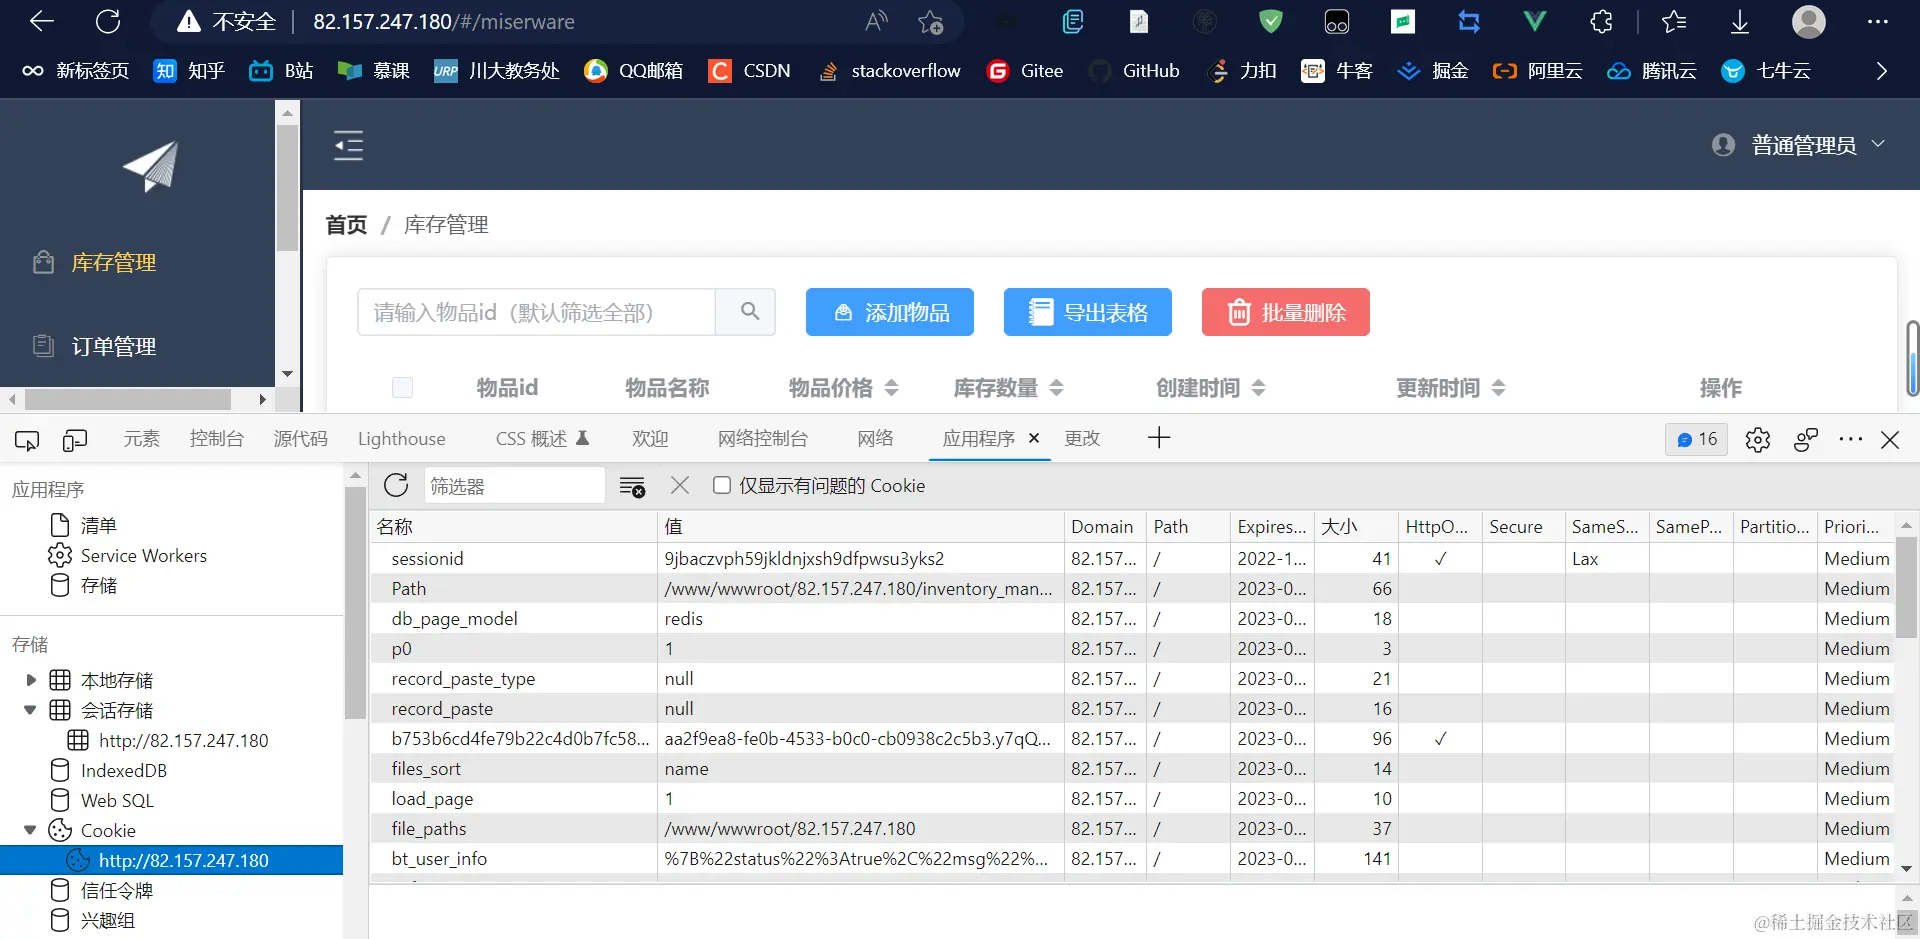Open the CSDN bookmark
The image size is (1920, 939).
[750, 70]
